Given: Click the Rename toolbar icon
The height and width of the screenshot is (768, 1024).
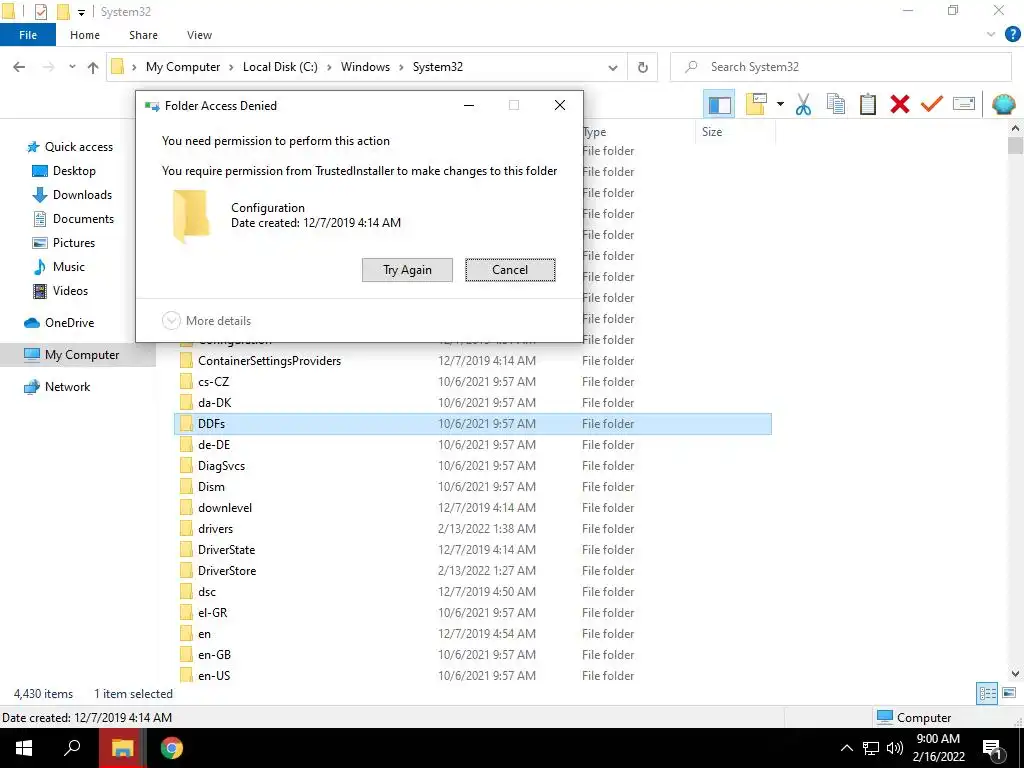Looking at the screenshot, I should (964, 104).
